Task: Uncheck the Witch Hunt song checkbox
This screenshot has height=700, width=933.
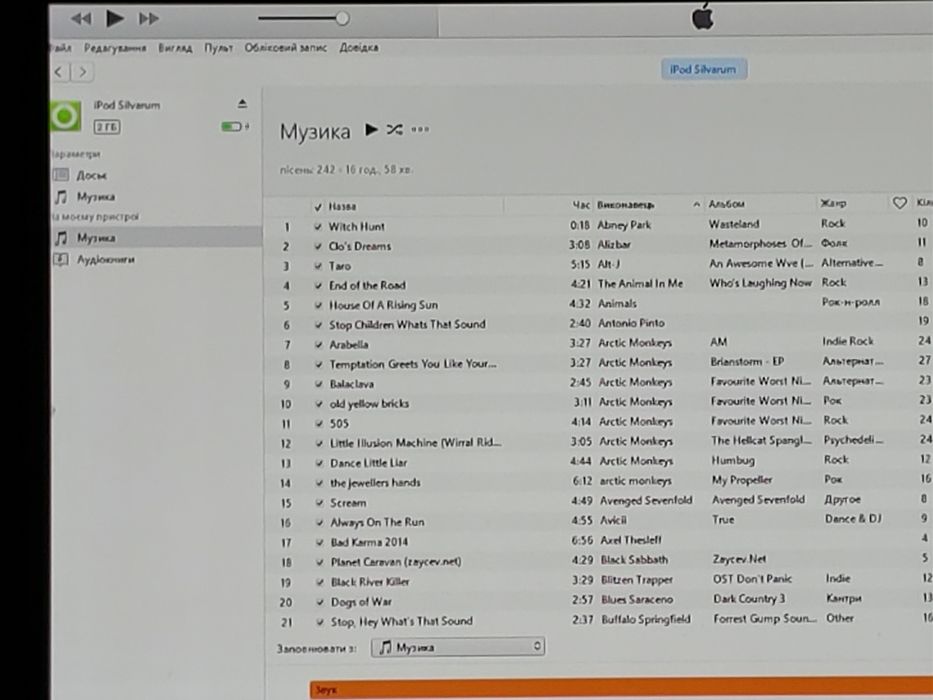Action: tap(318, 227)
